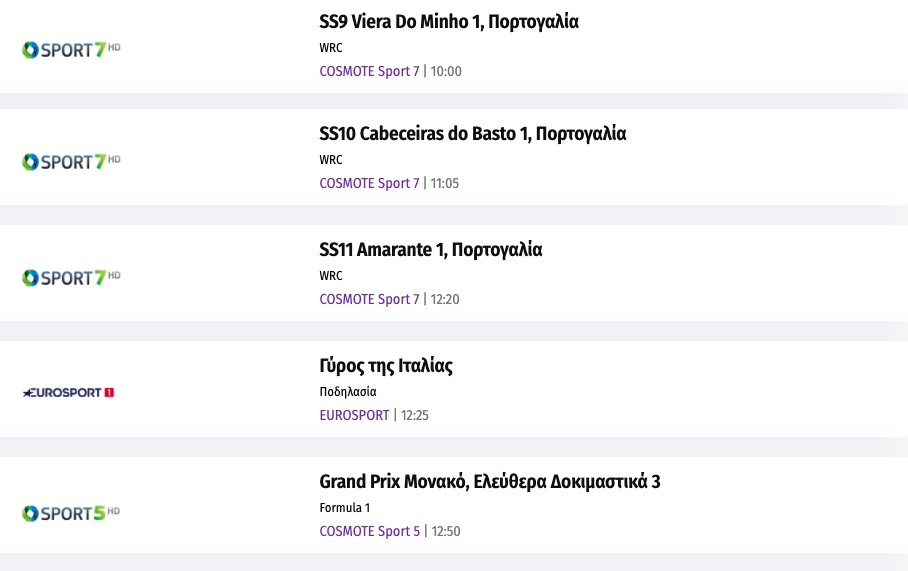Select COSMOTE Sport 7 link in SS10 row
Image resolution: width=908 pixels, height=571 pixels.
(x=369, y=183)
